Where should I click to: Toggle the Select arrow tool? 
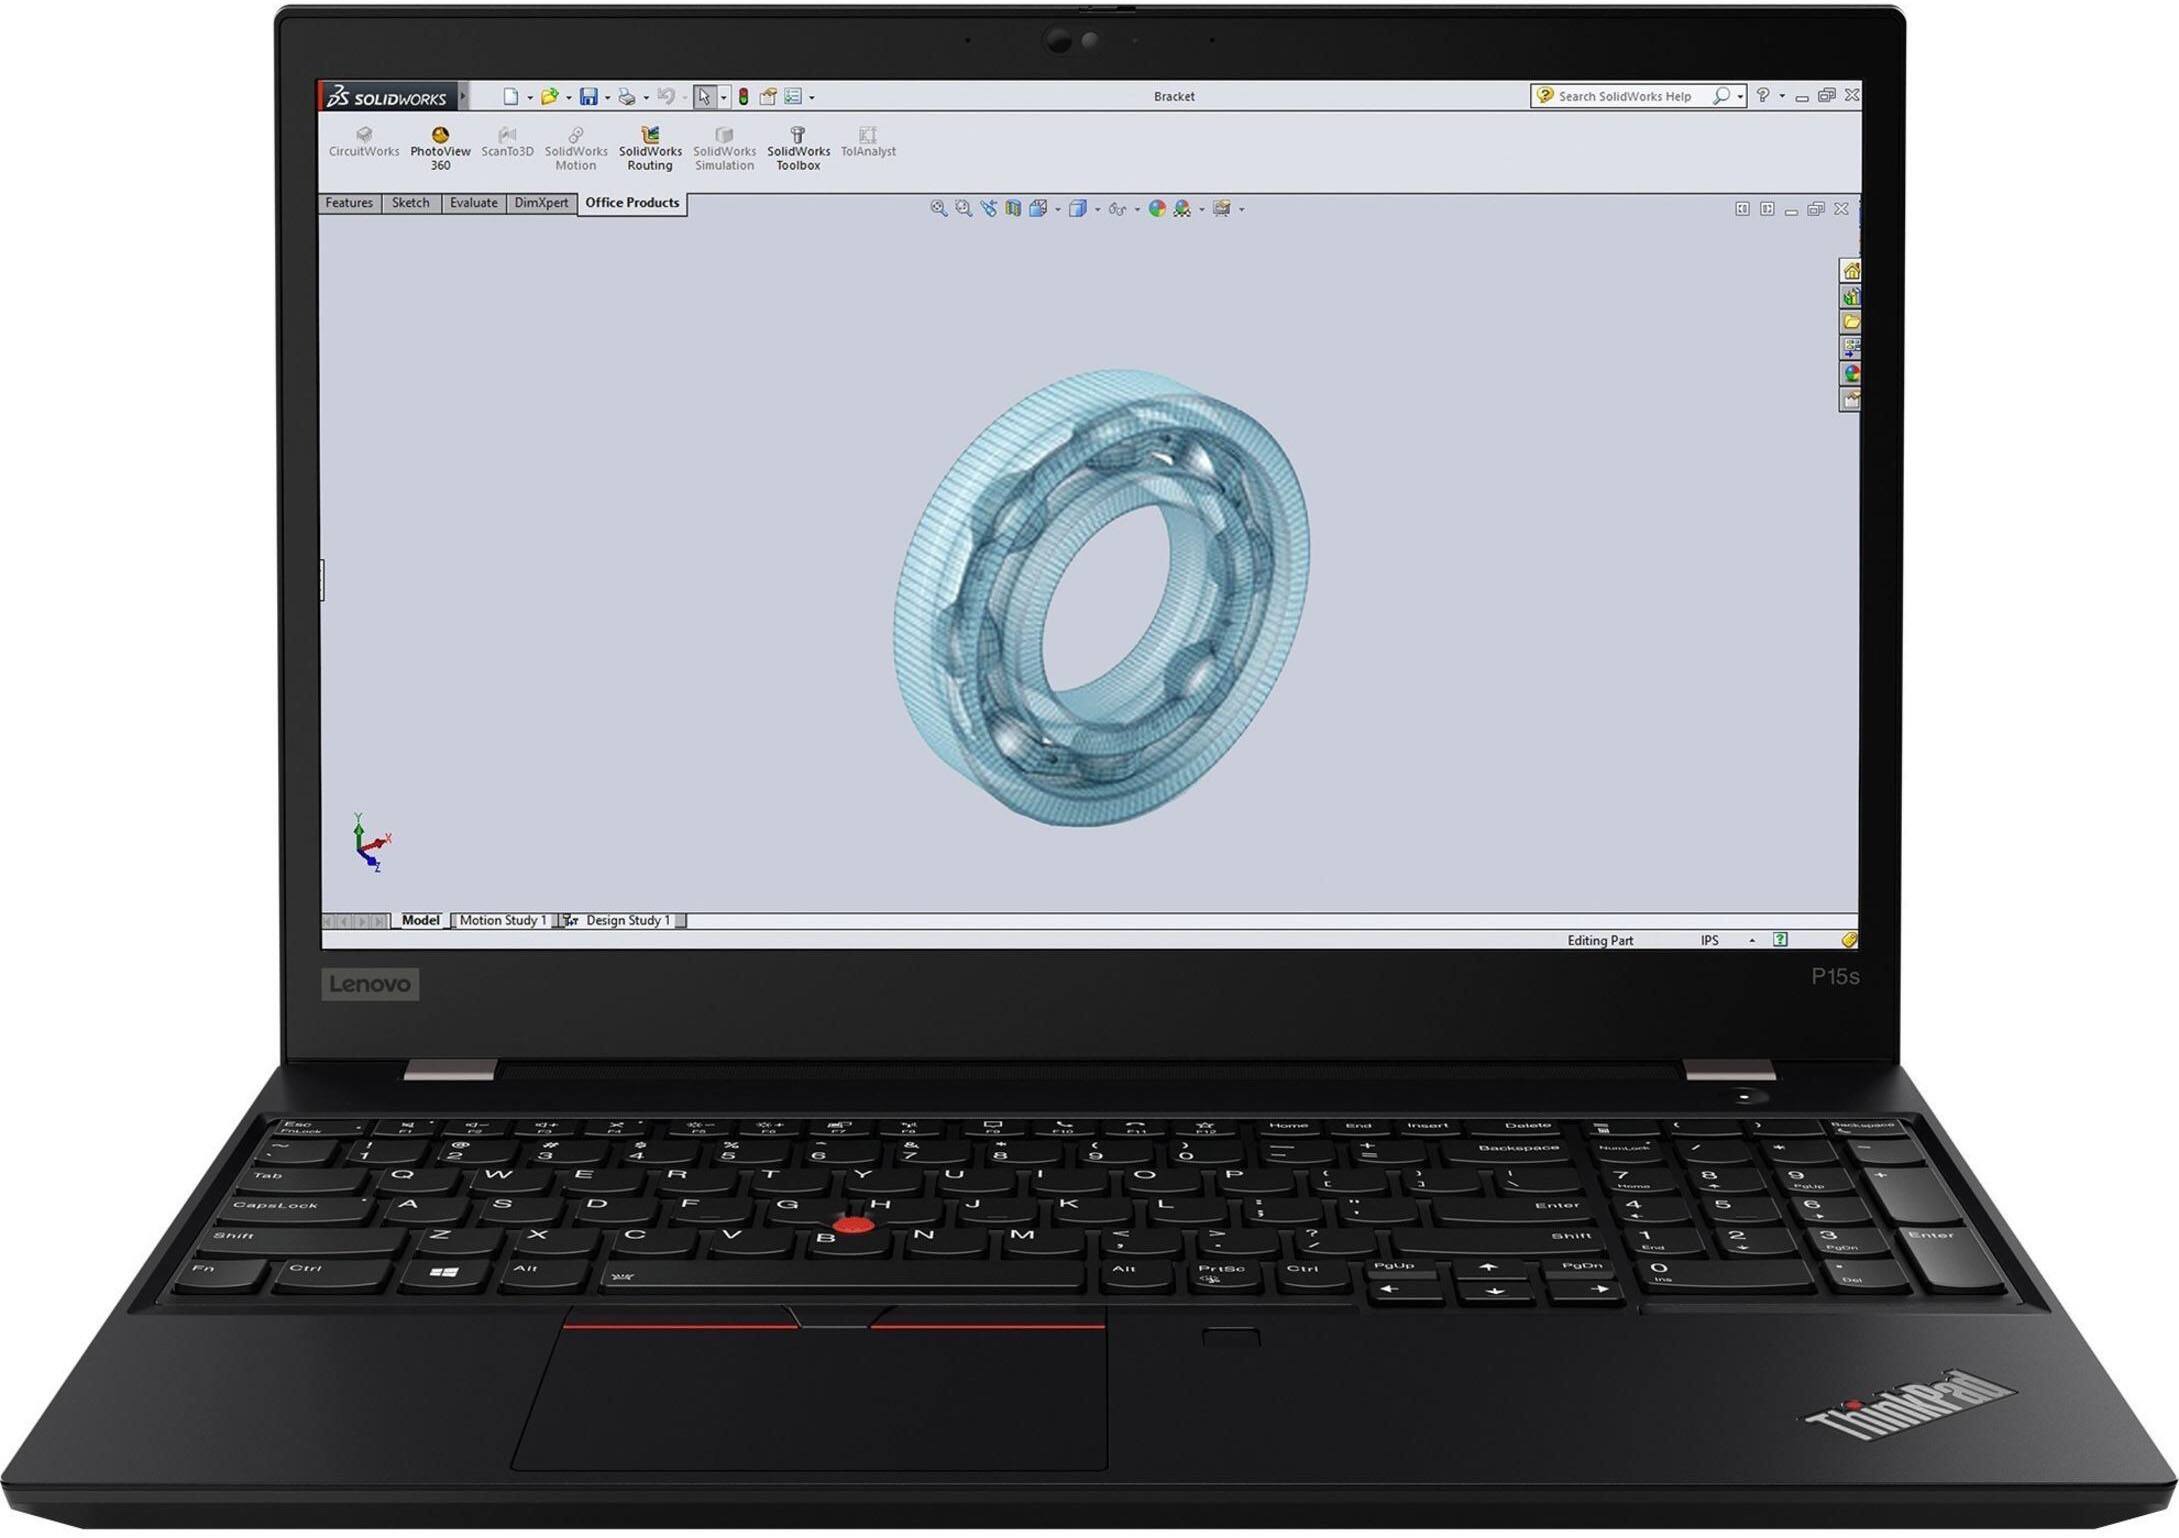[x=705, y=96]
